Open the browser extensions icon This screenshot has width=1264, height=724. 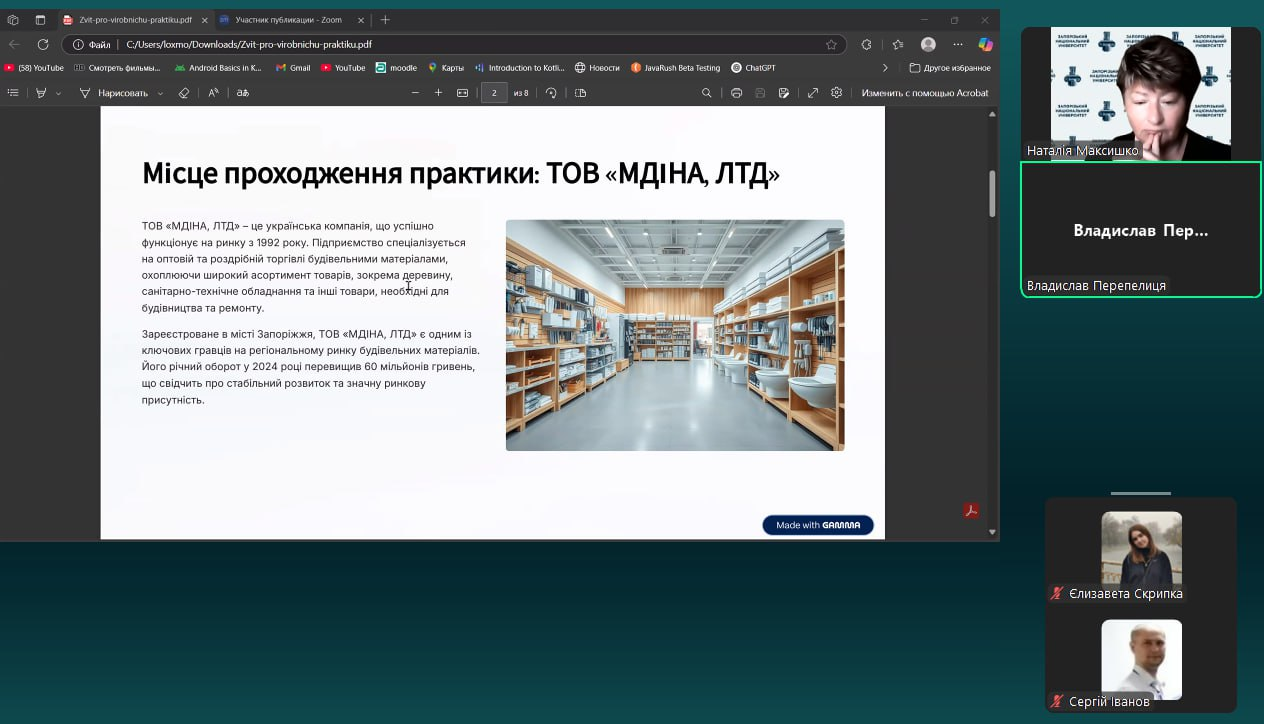point(866,44)
